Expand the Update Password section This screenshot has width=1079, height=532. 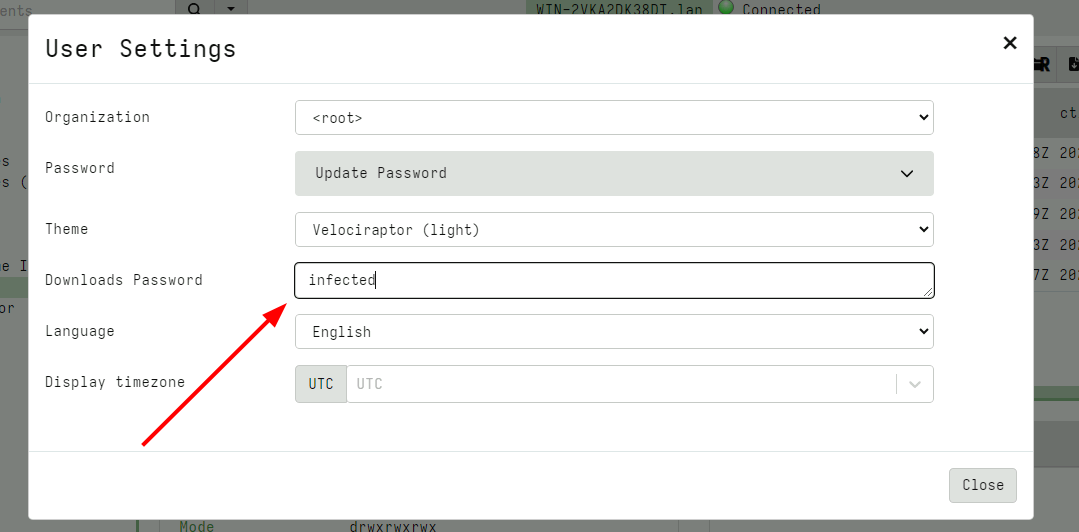[614, 173]
